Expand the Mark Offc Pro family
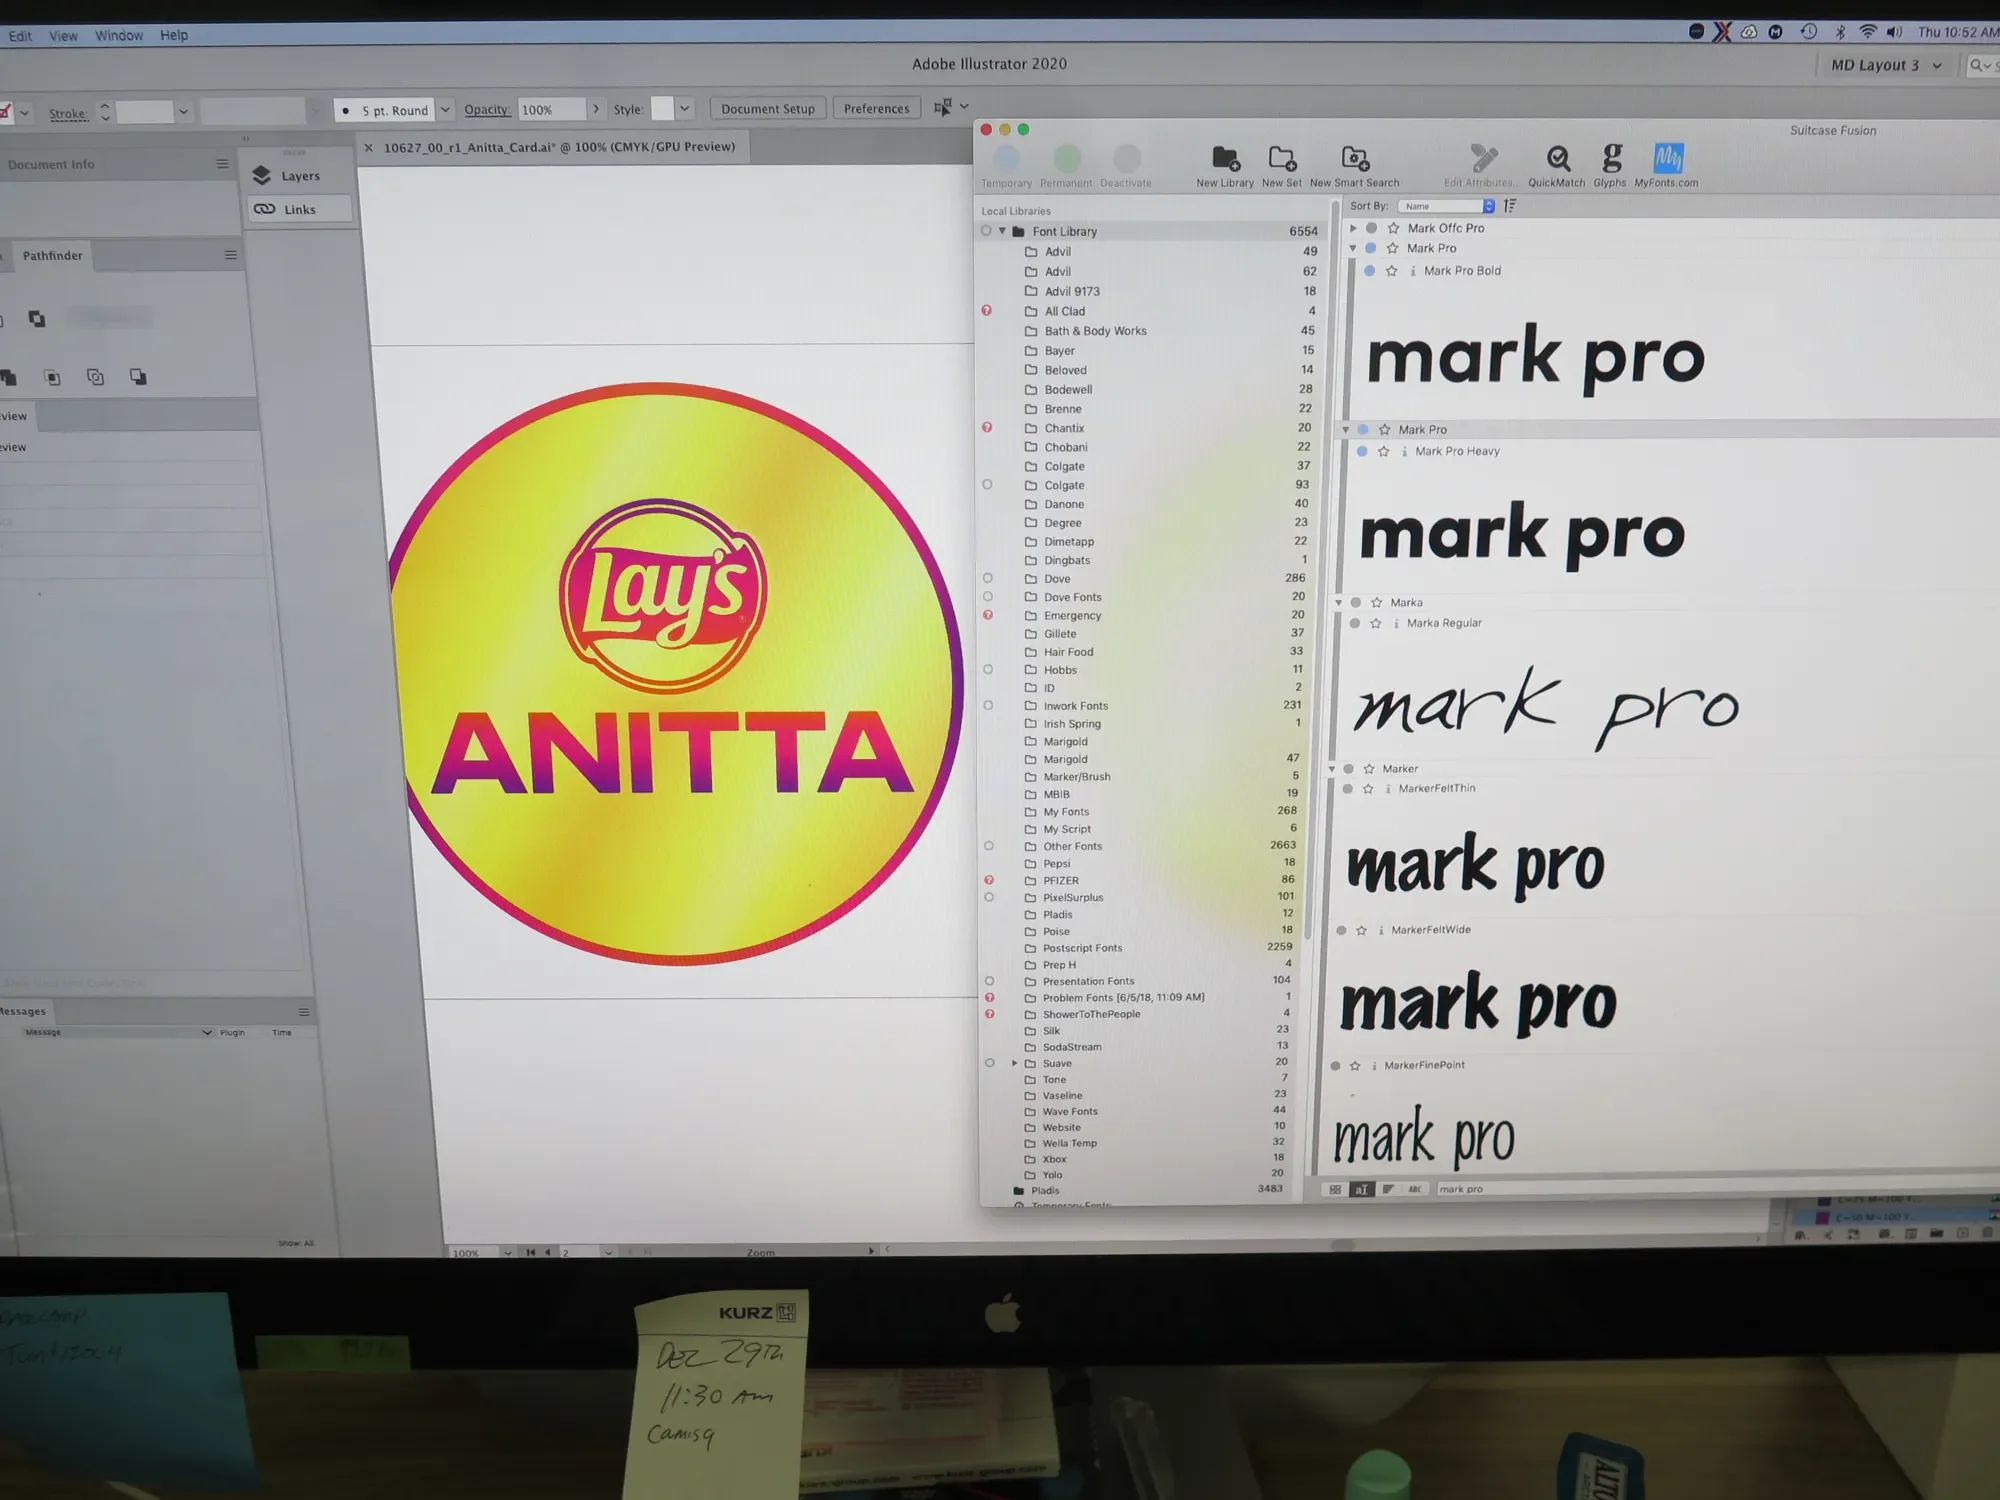2000x1500 pixels. (1354, 228)
